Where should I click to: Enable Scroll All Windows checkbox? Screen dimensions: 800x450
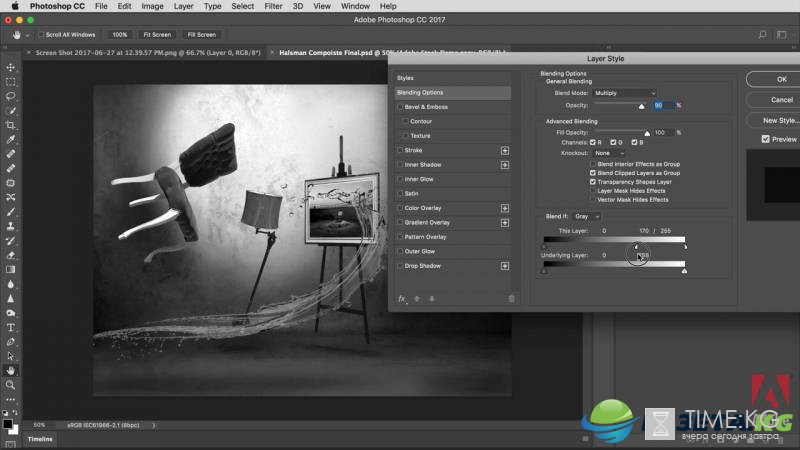tap(41, 35)
